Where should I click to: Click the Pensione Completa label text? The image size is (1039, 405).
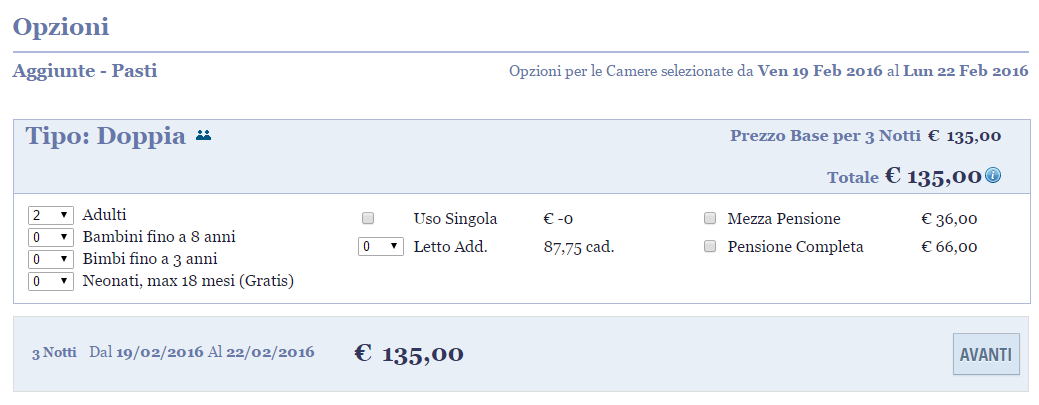[795, 247]
